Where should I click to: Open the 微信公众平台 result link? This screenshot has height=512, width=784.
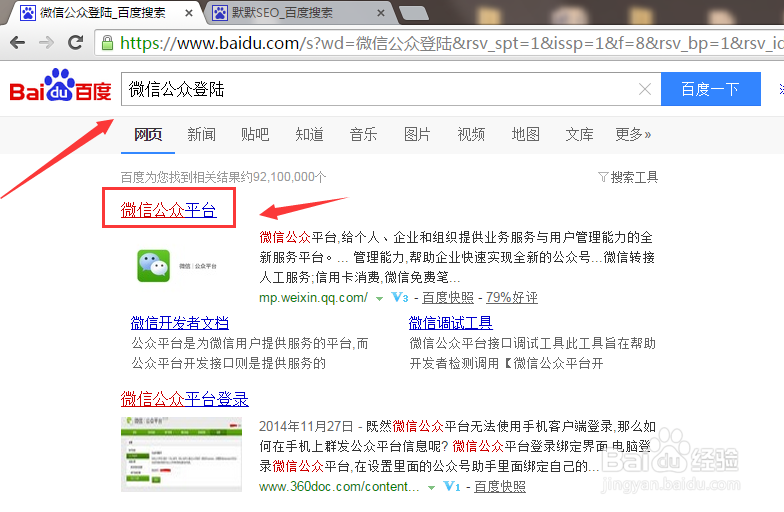click(x=168, y=210)
